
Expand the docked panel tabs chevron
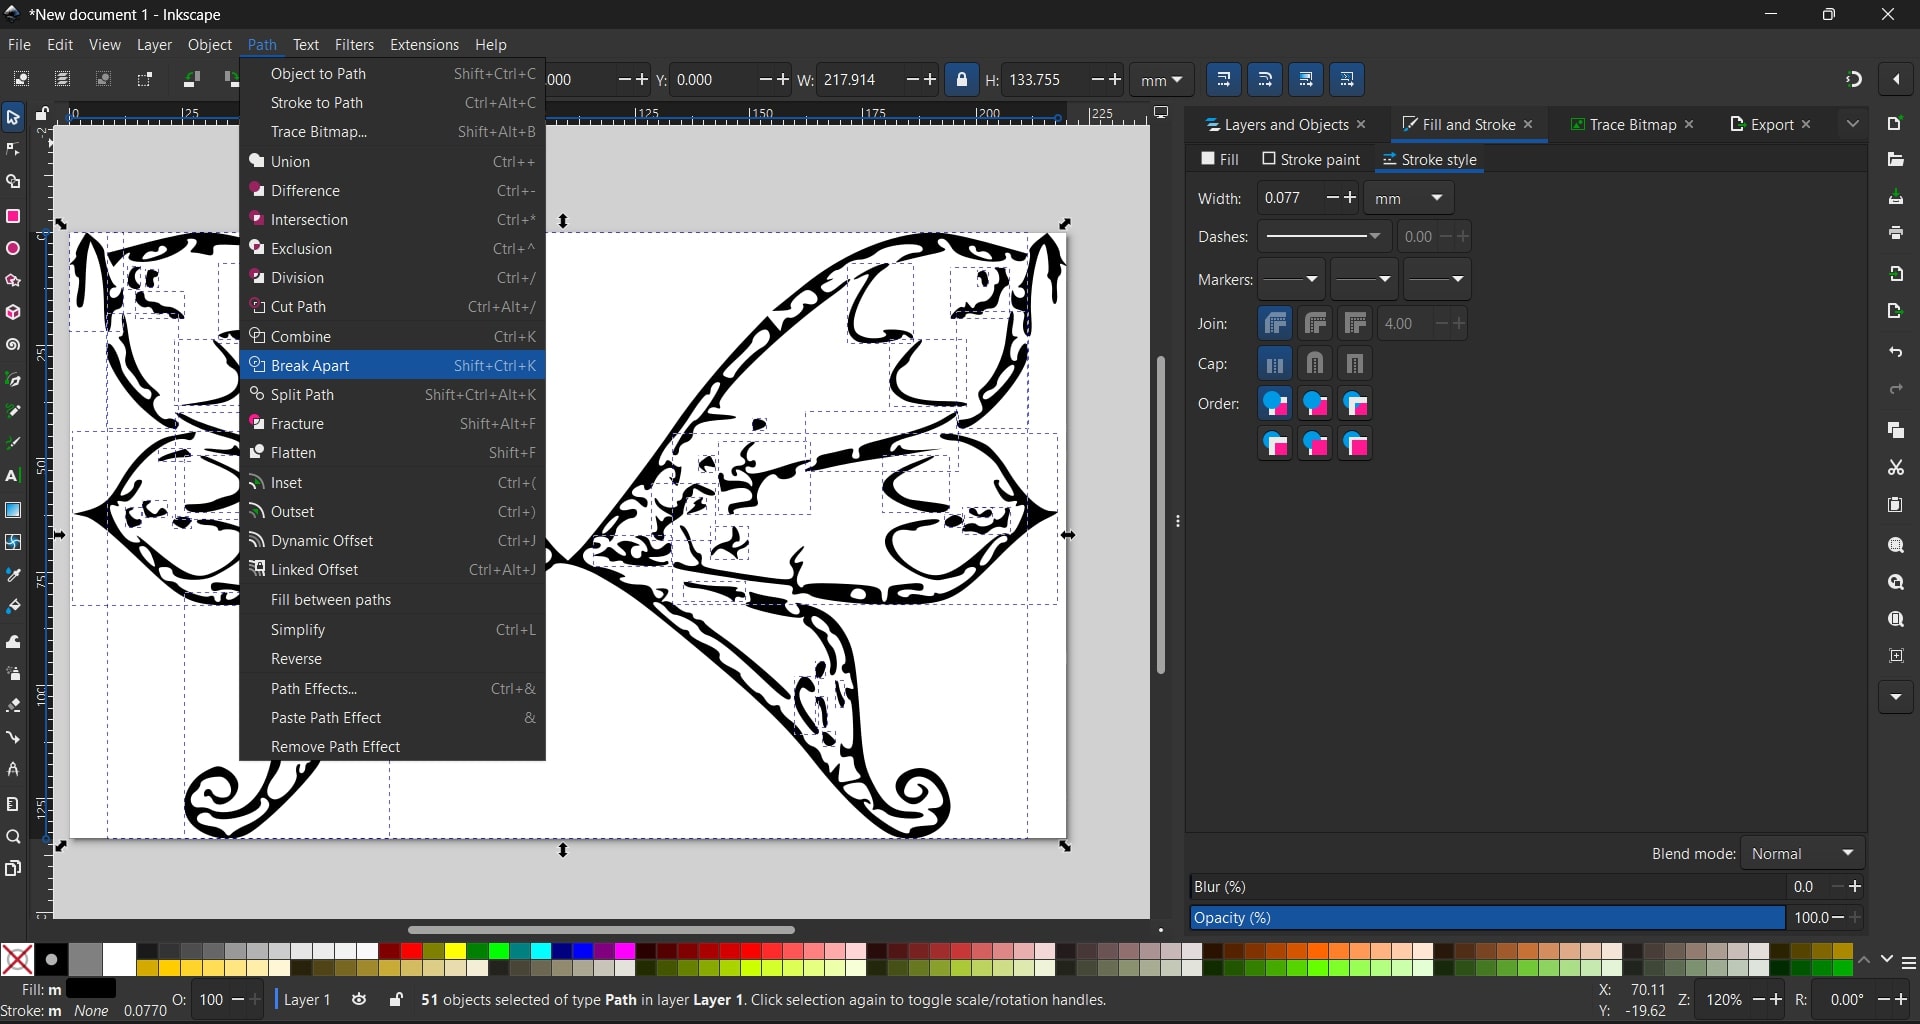[x=1853, y=124]
